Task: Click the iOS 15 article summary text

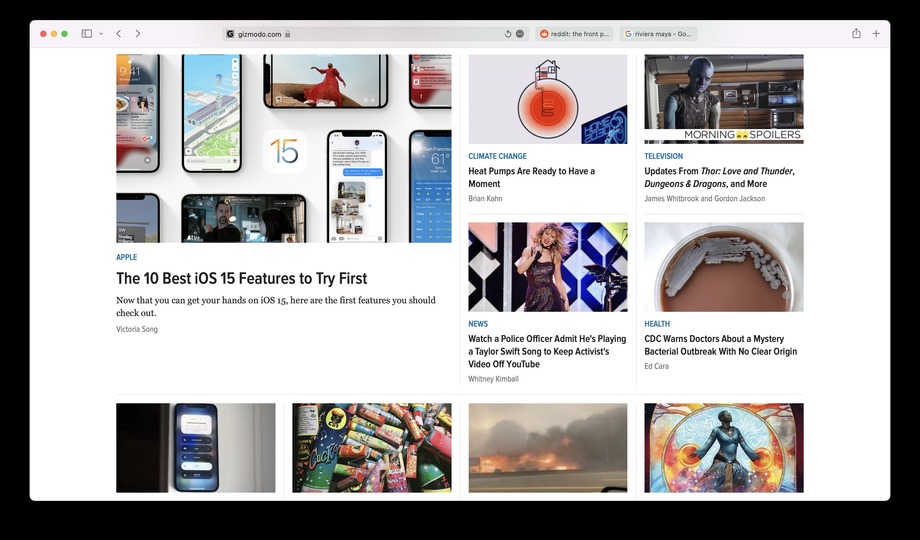Action: [276, 306]
